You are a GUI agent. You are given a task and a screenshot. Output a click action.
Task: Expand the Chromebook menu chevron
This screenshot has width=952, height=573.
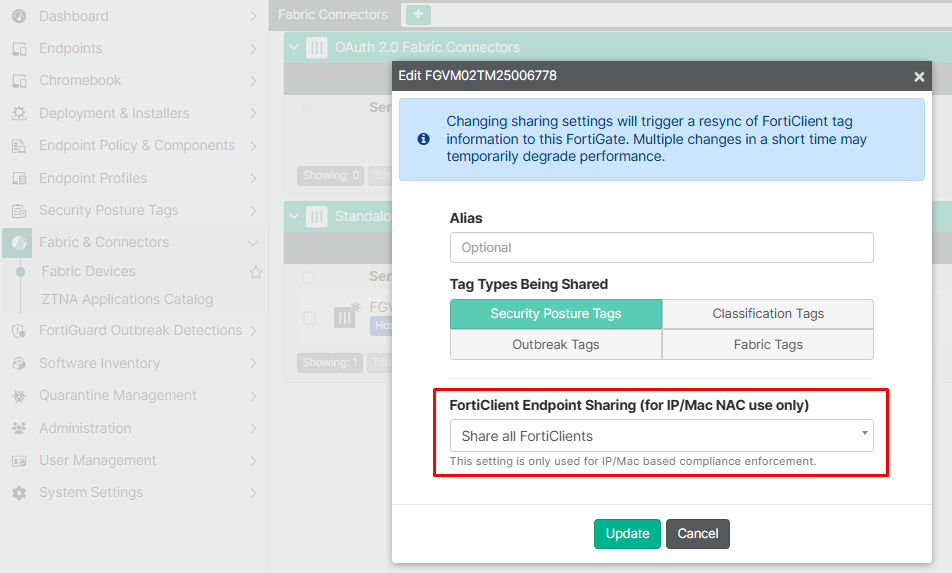[x=253, y=81]
